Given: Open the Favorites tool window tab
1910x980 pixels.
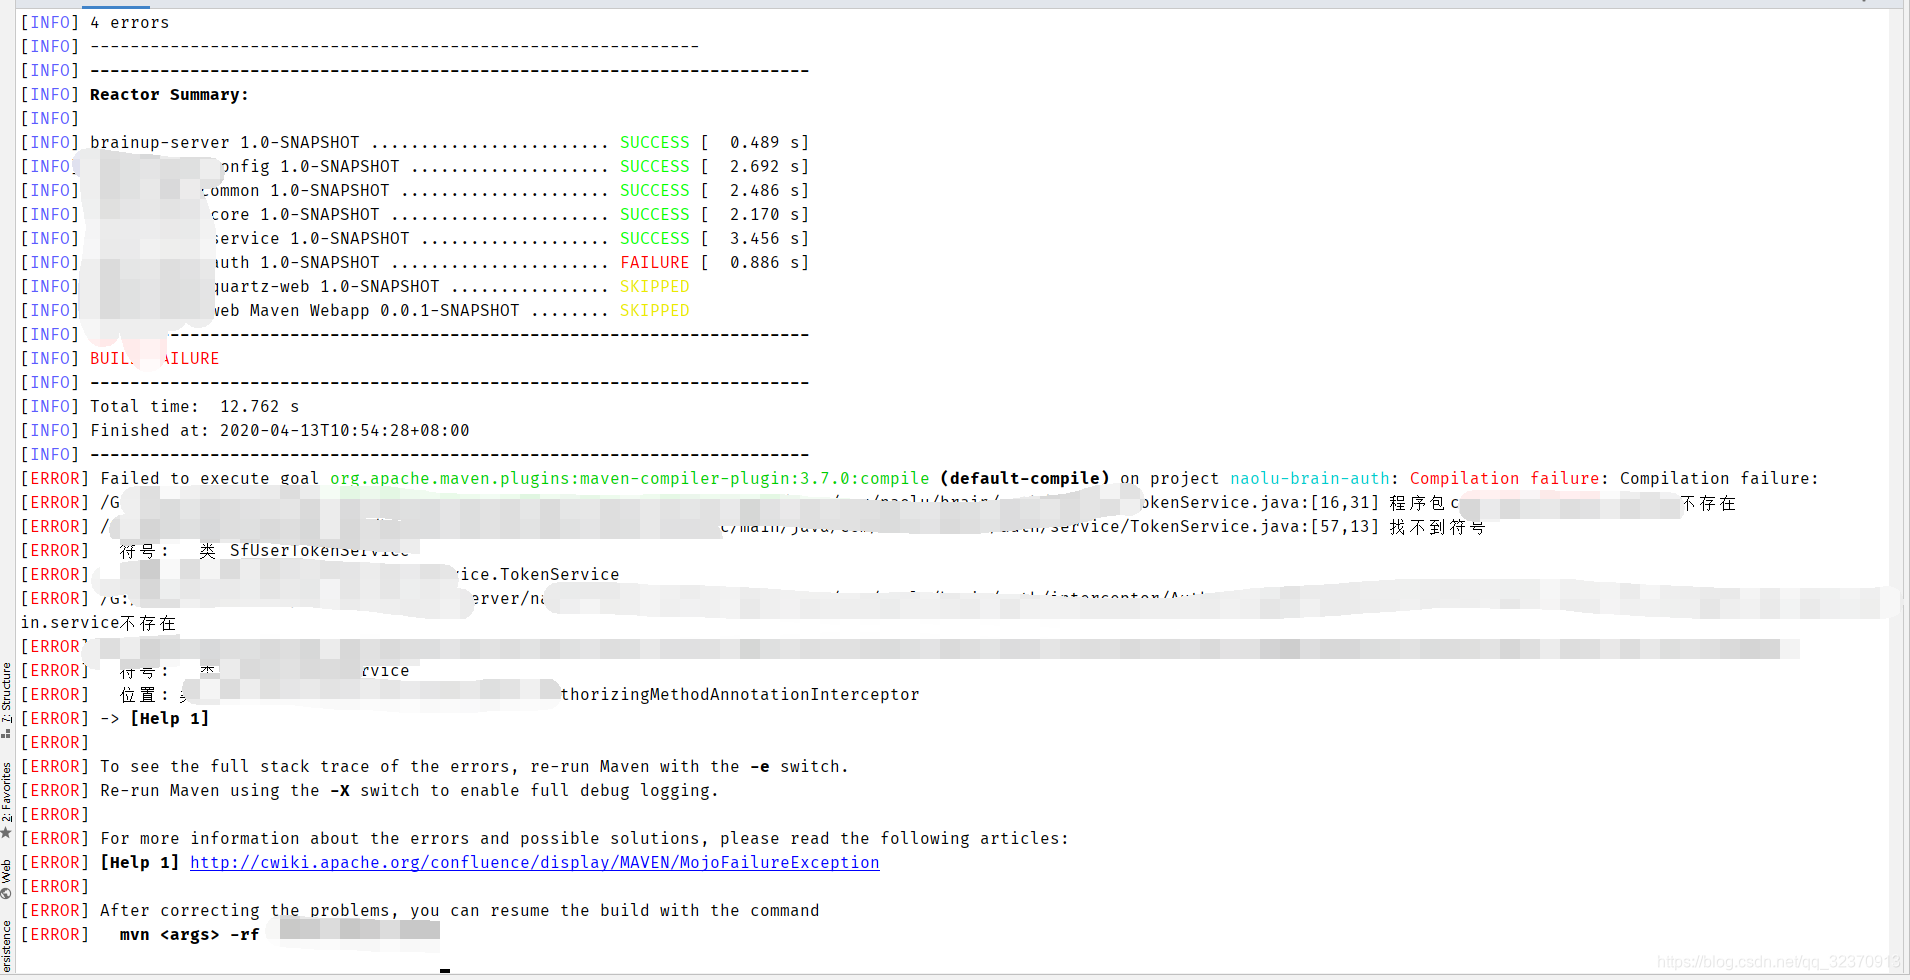Looking at the screenshot, I should 7,799.
